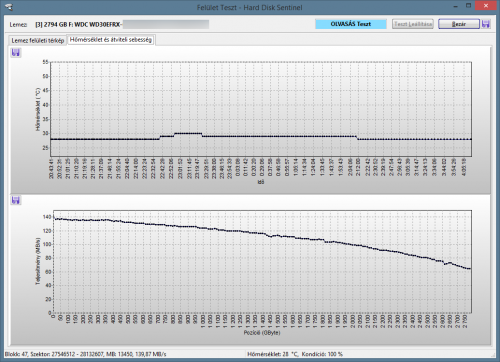Click the Lemez: label
Viewport: 500px width, 362px height.
click(18, 25)
